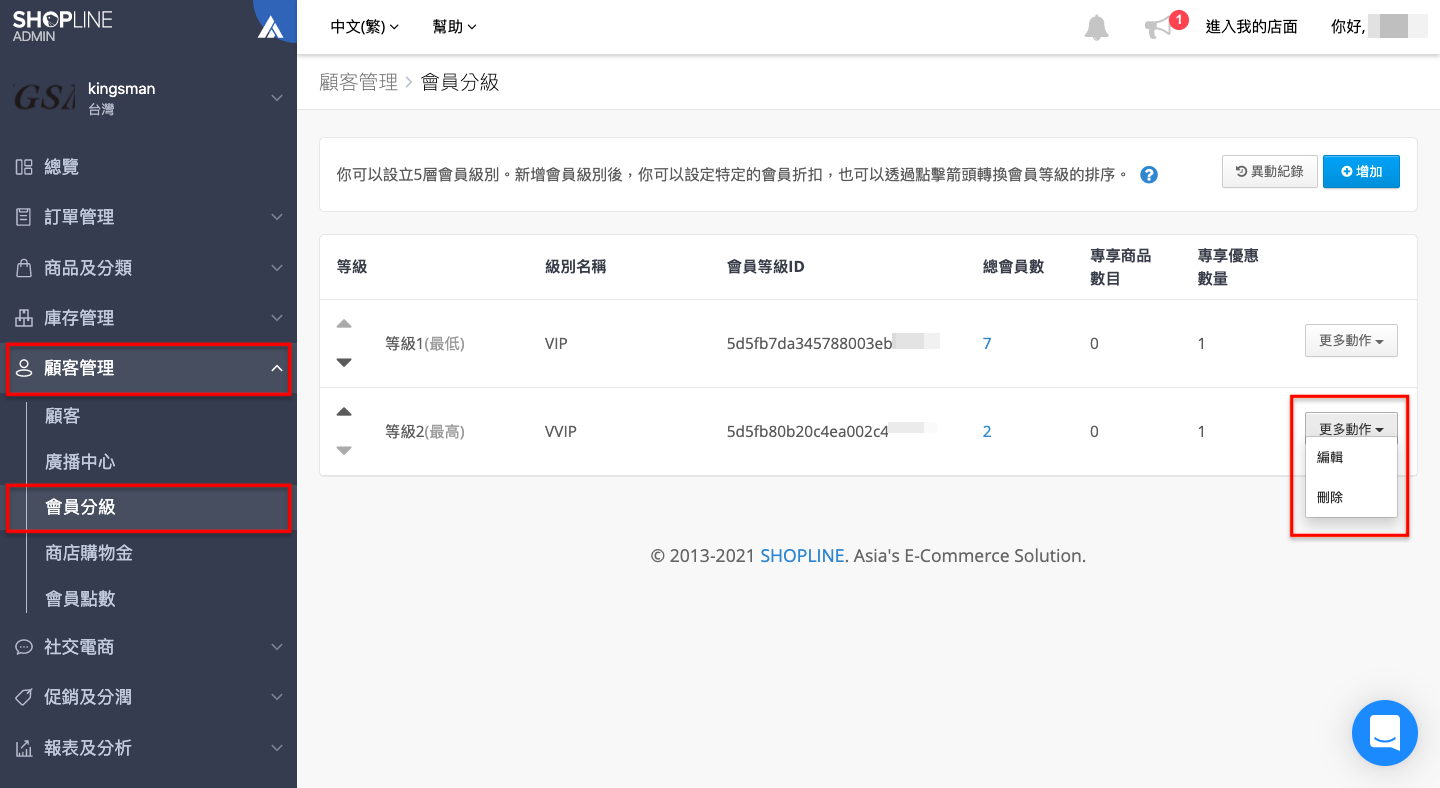The width and height of the screenshot is (1440, 788).
Task: Expand 庫存管理 menu
Action: tap(148, 318)
